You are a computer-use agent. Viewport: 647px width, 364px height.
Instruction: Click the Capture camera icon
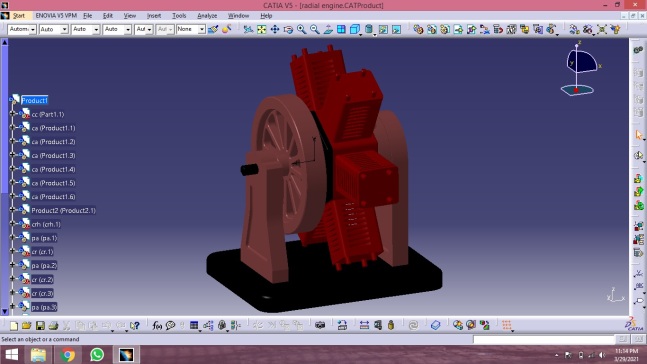pos(320,326)
